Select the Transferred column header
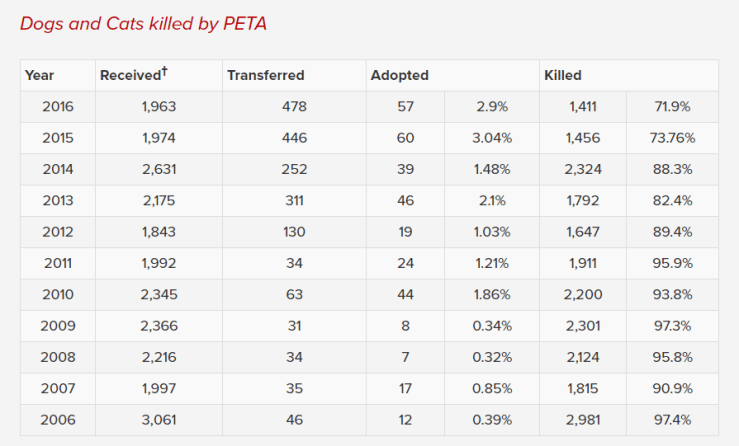739x446 pixels. 266,75
